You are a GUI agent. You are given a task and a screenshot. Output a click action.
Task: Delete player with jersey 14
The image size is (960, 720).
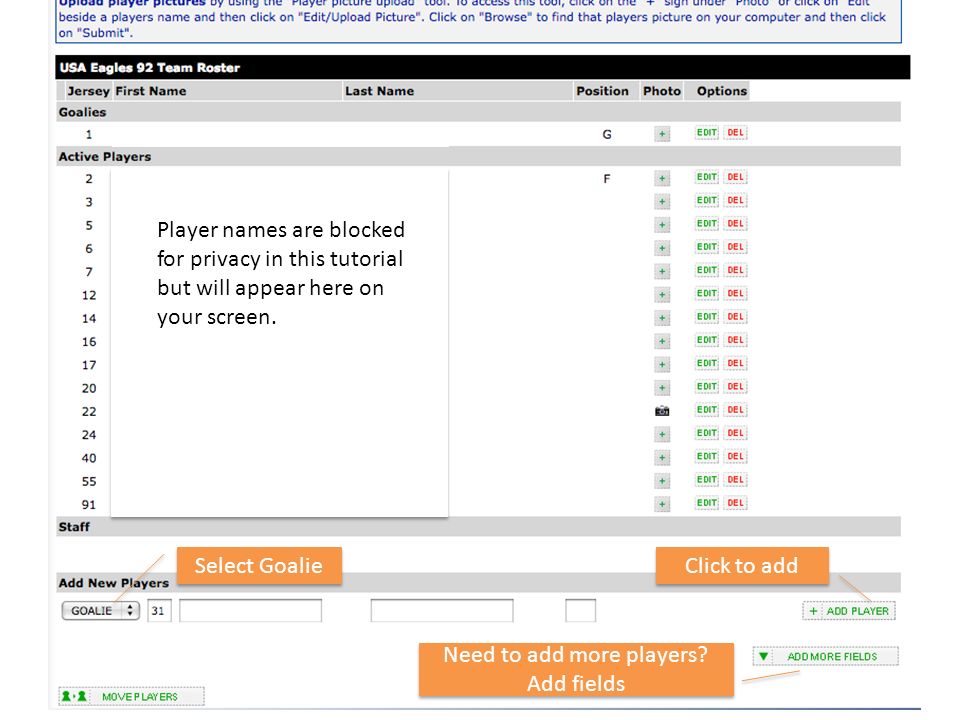pyautogui.click(x=735, y=317)
